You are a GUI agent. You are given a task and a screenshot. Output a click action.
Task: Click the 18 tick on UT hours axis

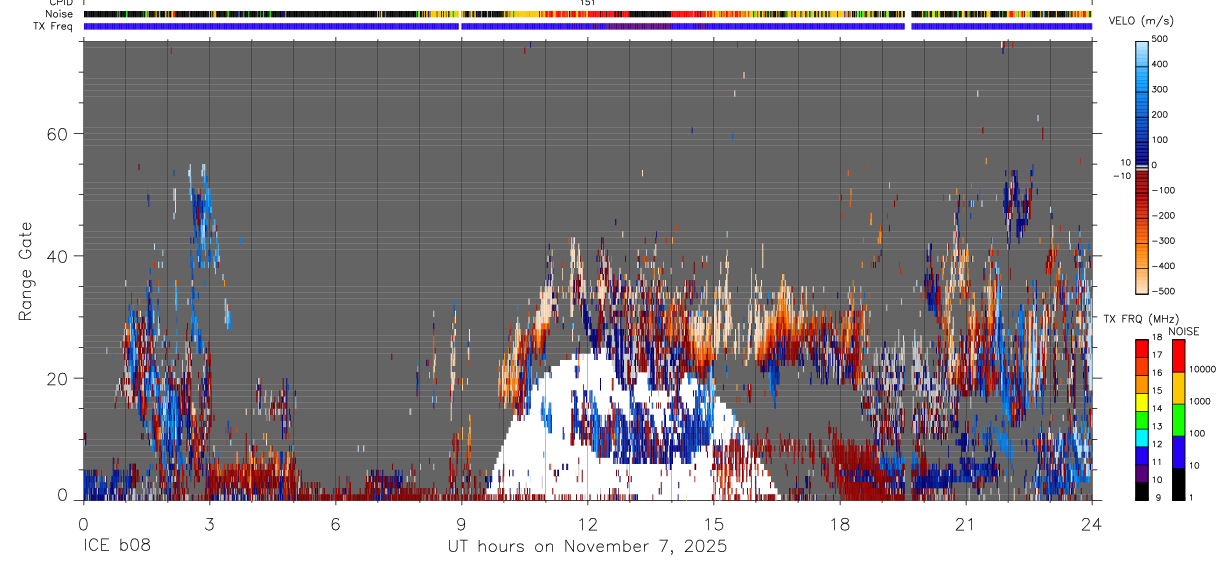point(839,524)
